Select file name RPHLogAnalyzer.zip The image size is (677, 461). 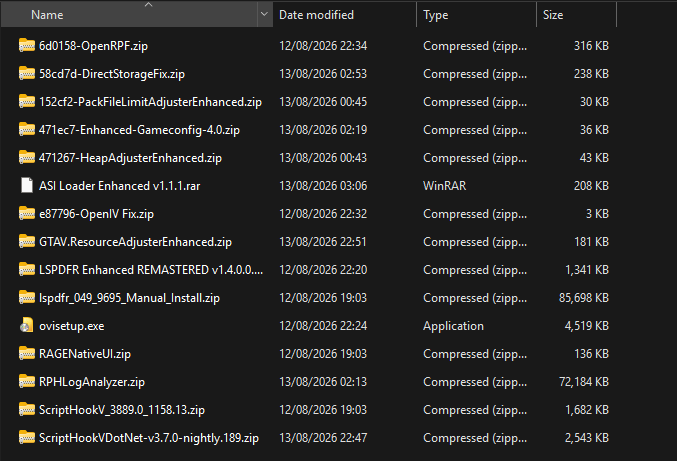[x=92, y=382]
